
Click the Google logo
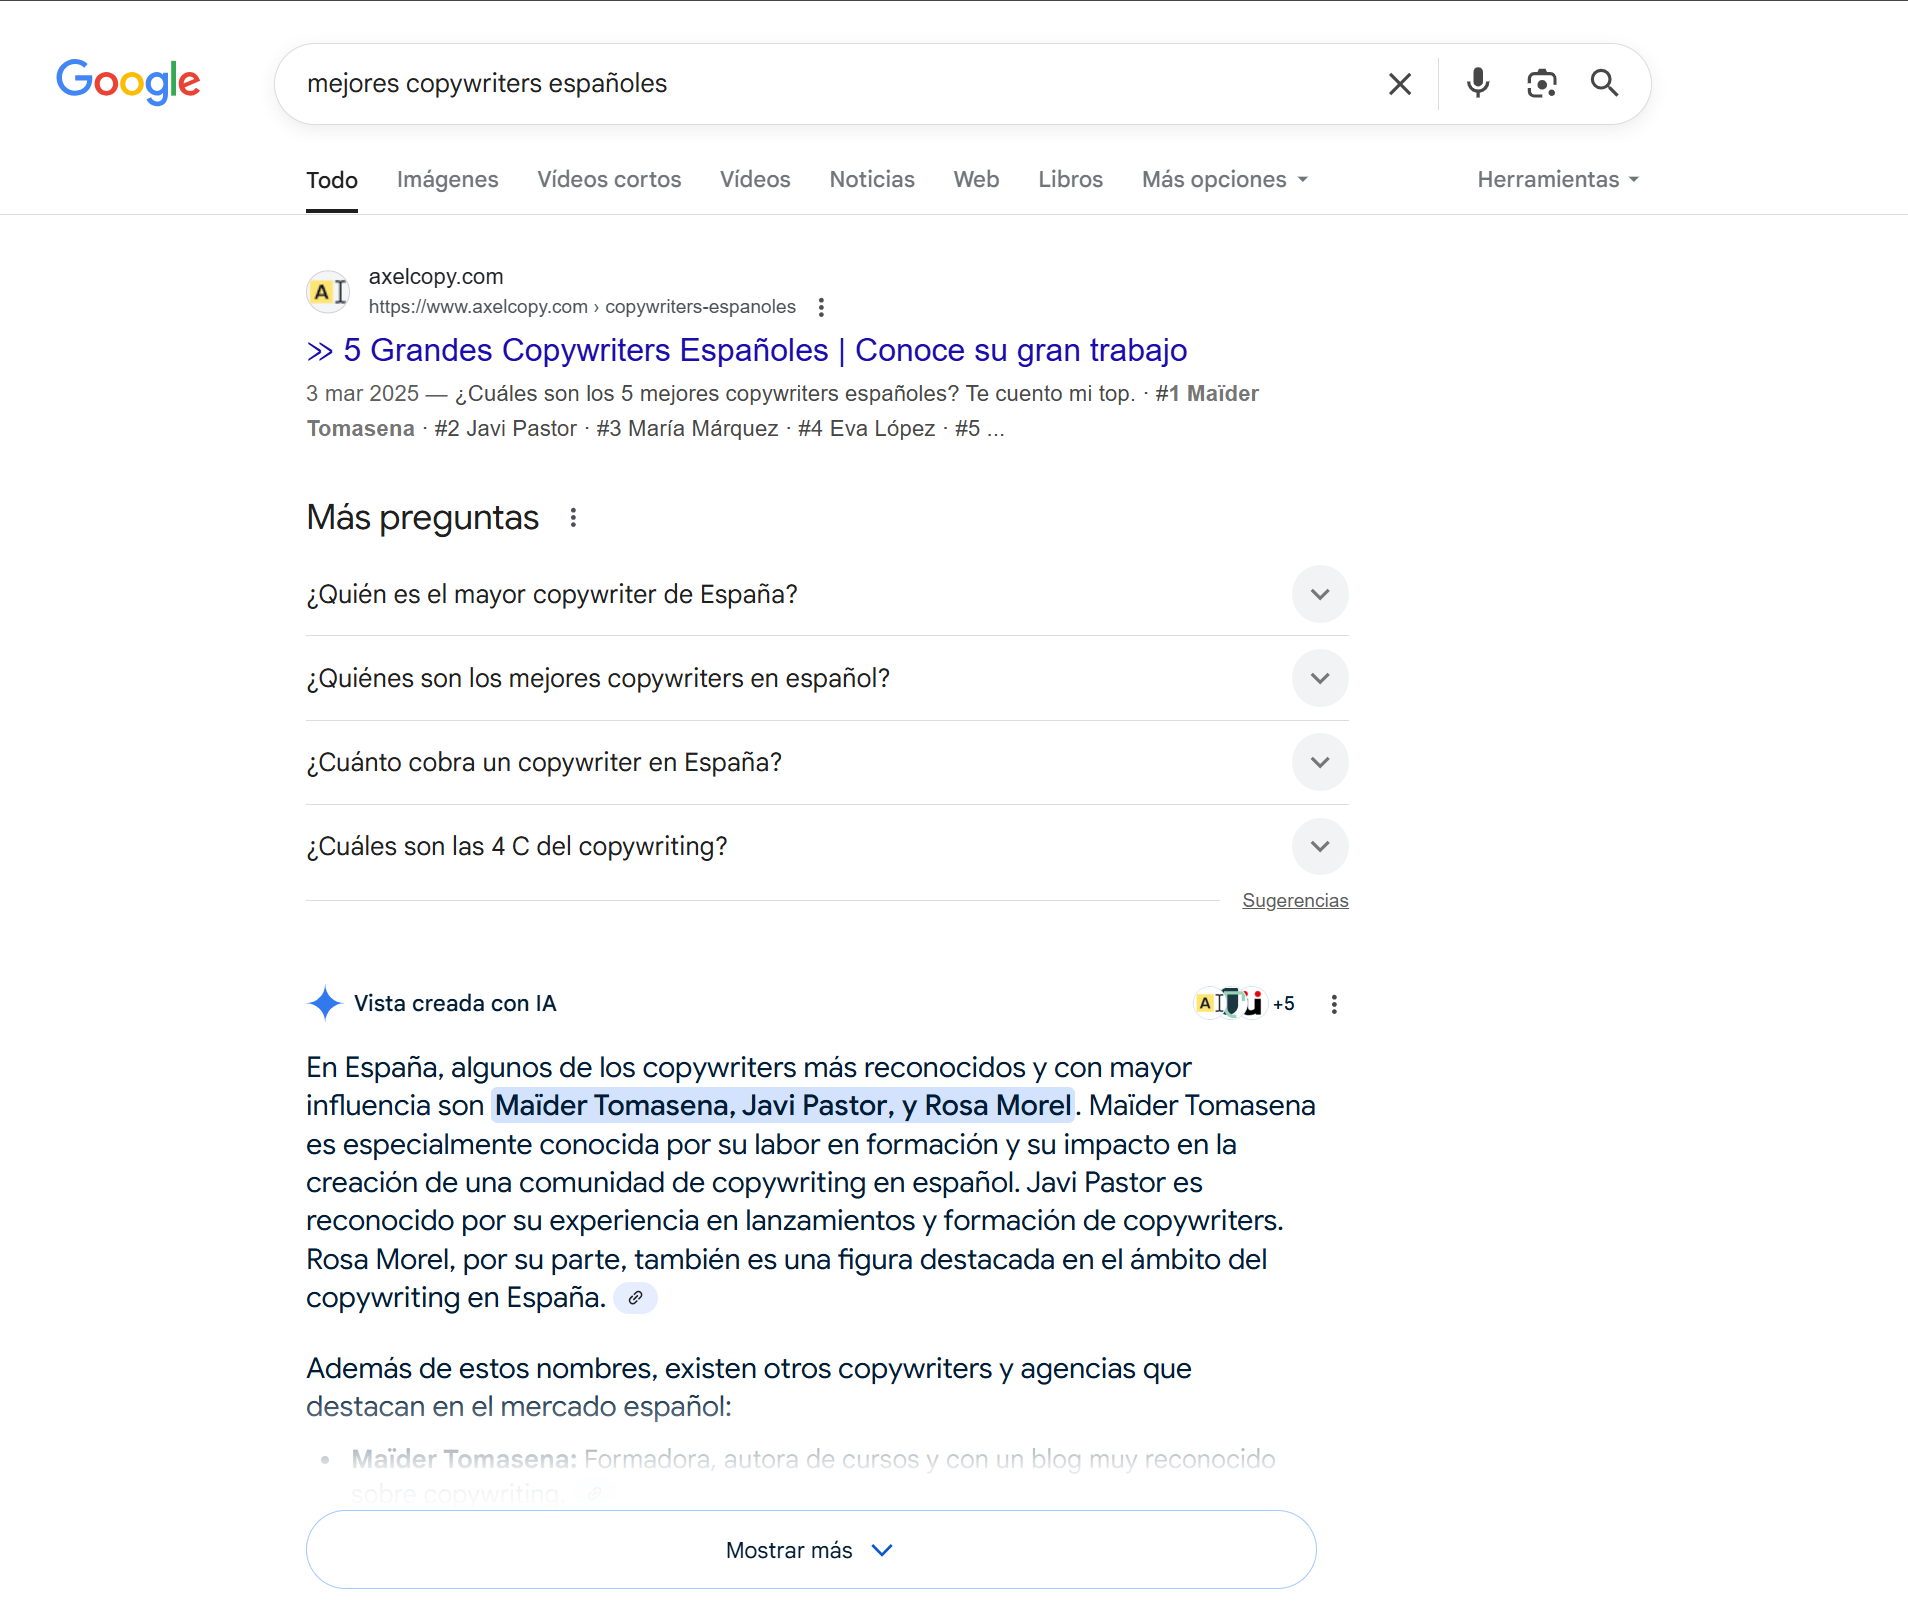click(x=128, y=82)
